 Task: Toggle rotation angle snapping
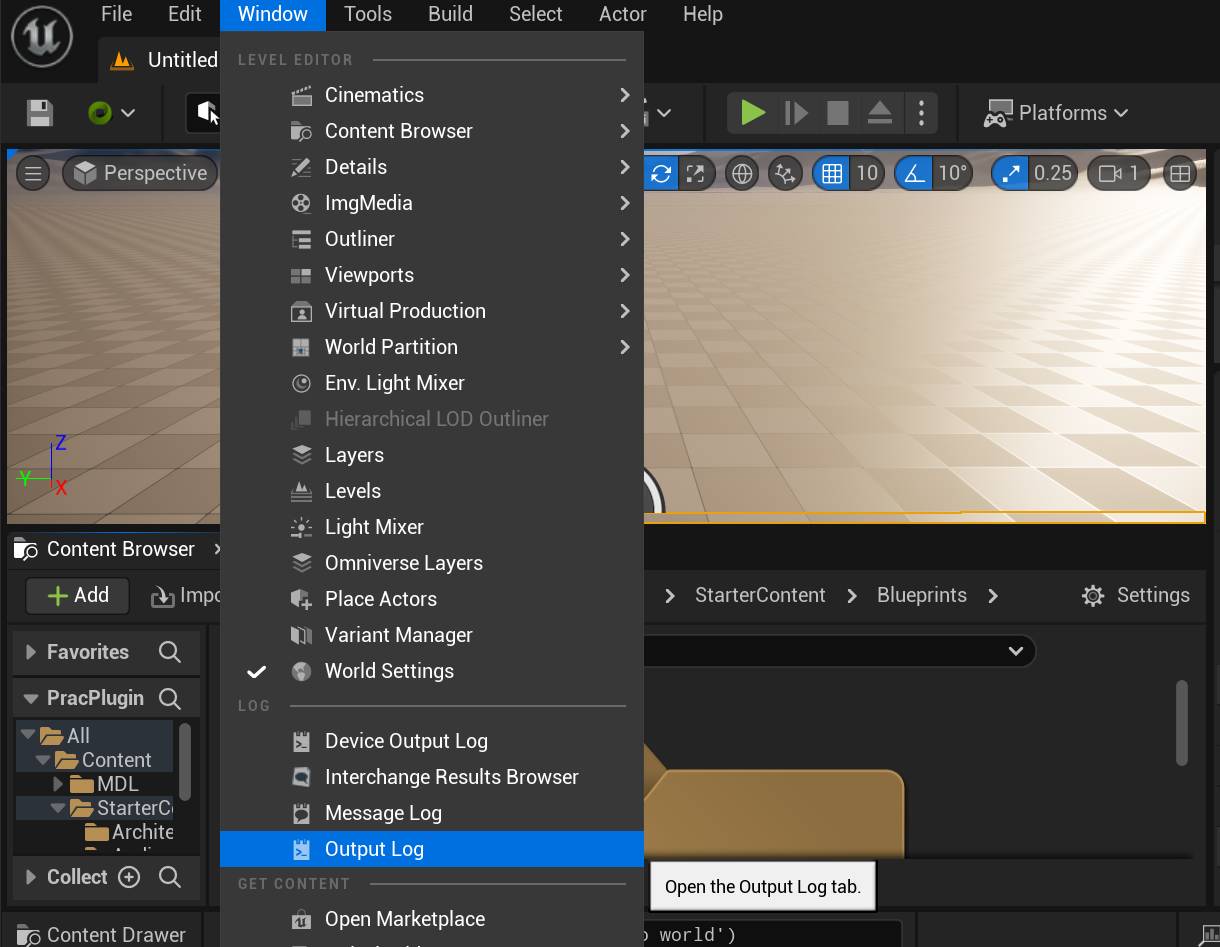[x=913, y=174]
